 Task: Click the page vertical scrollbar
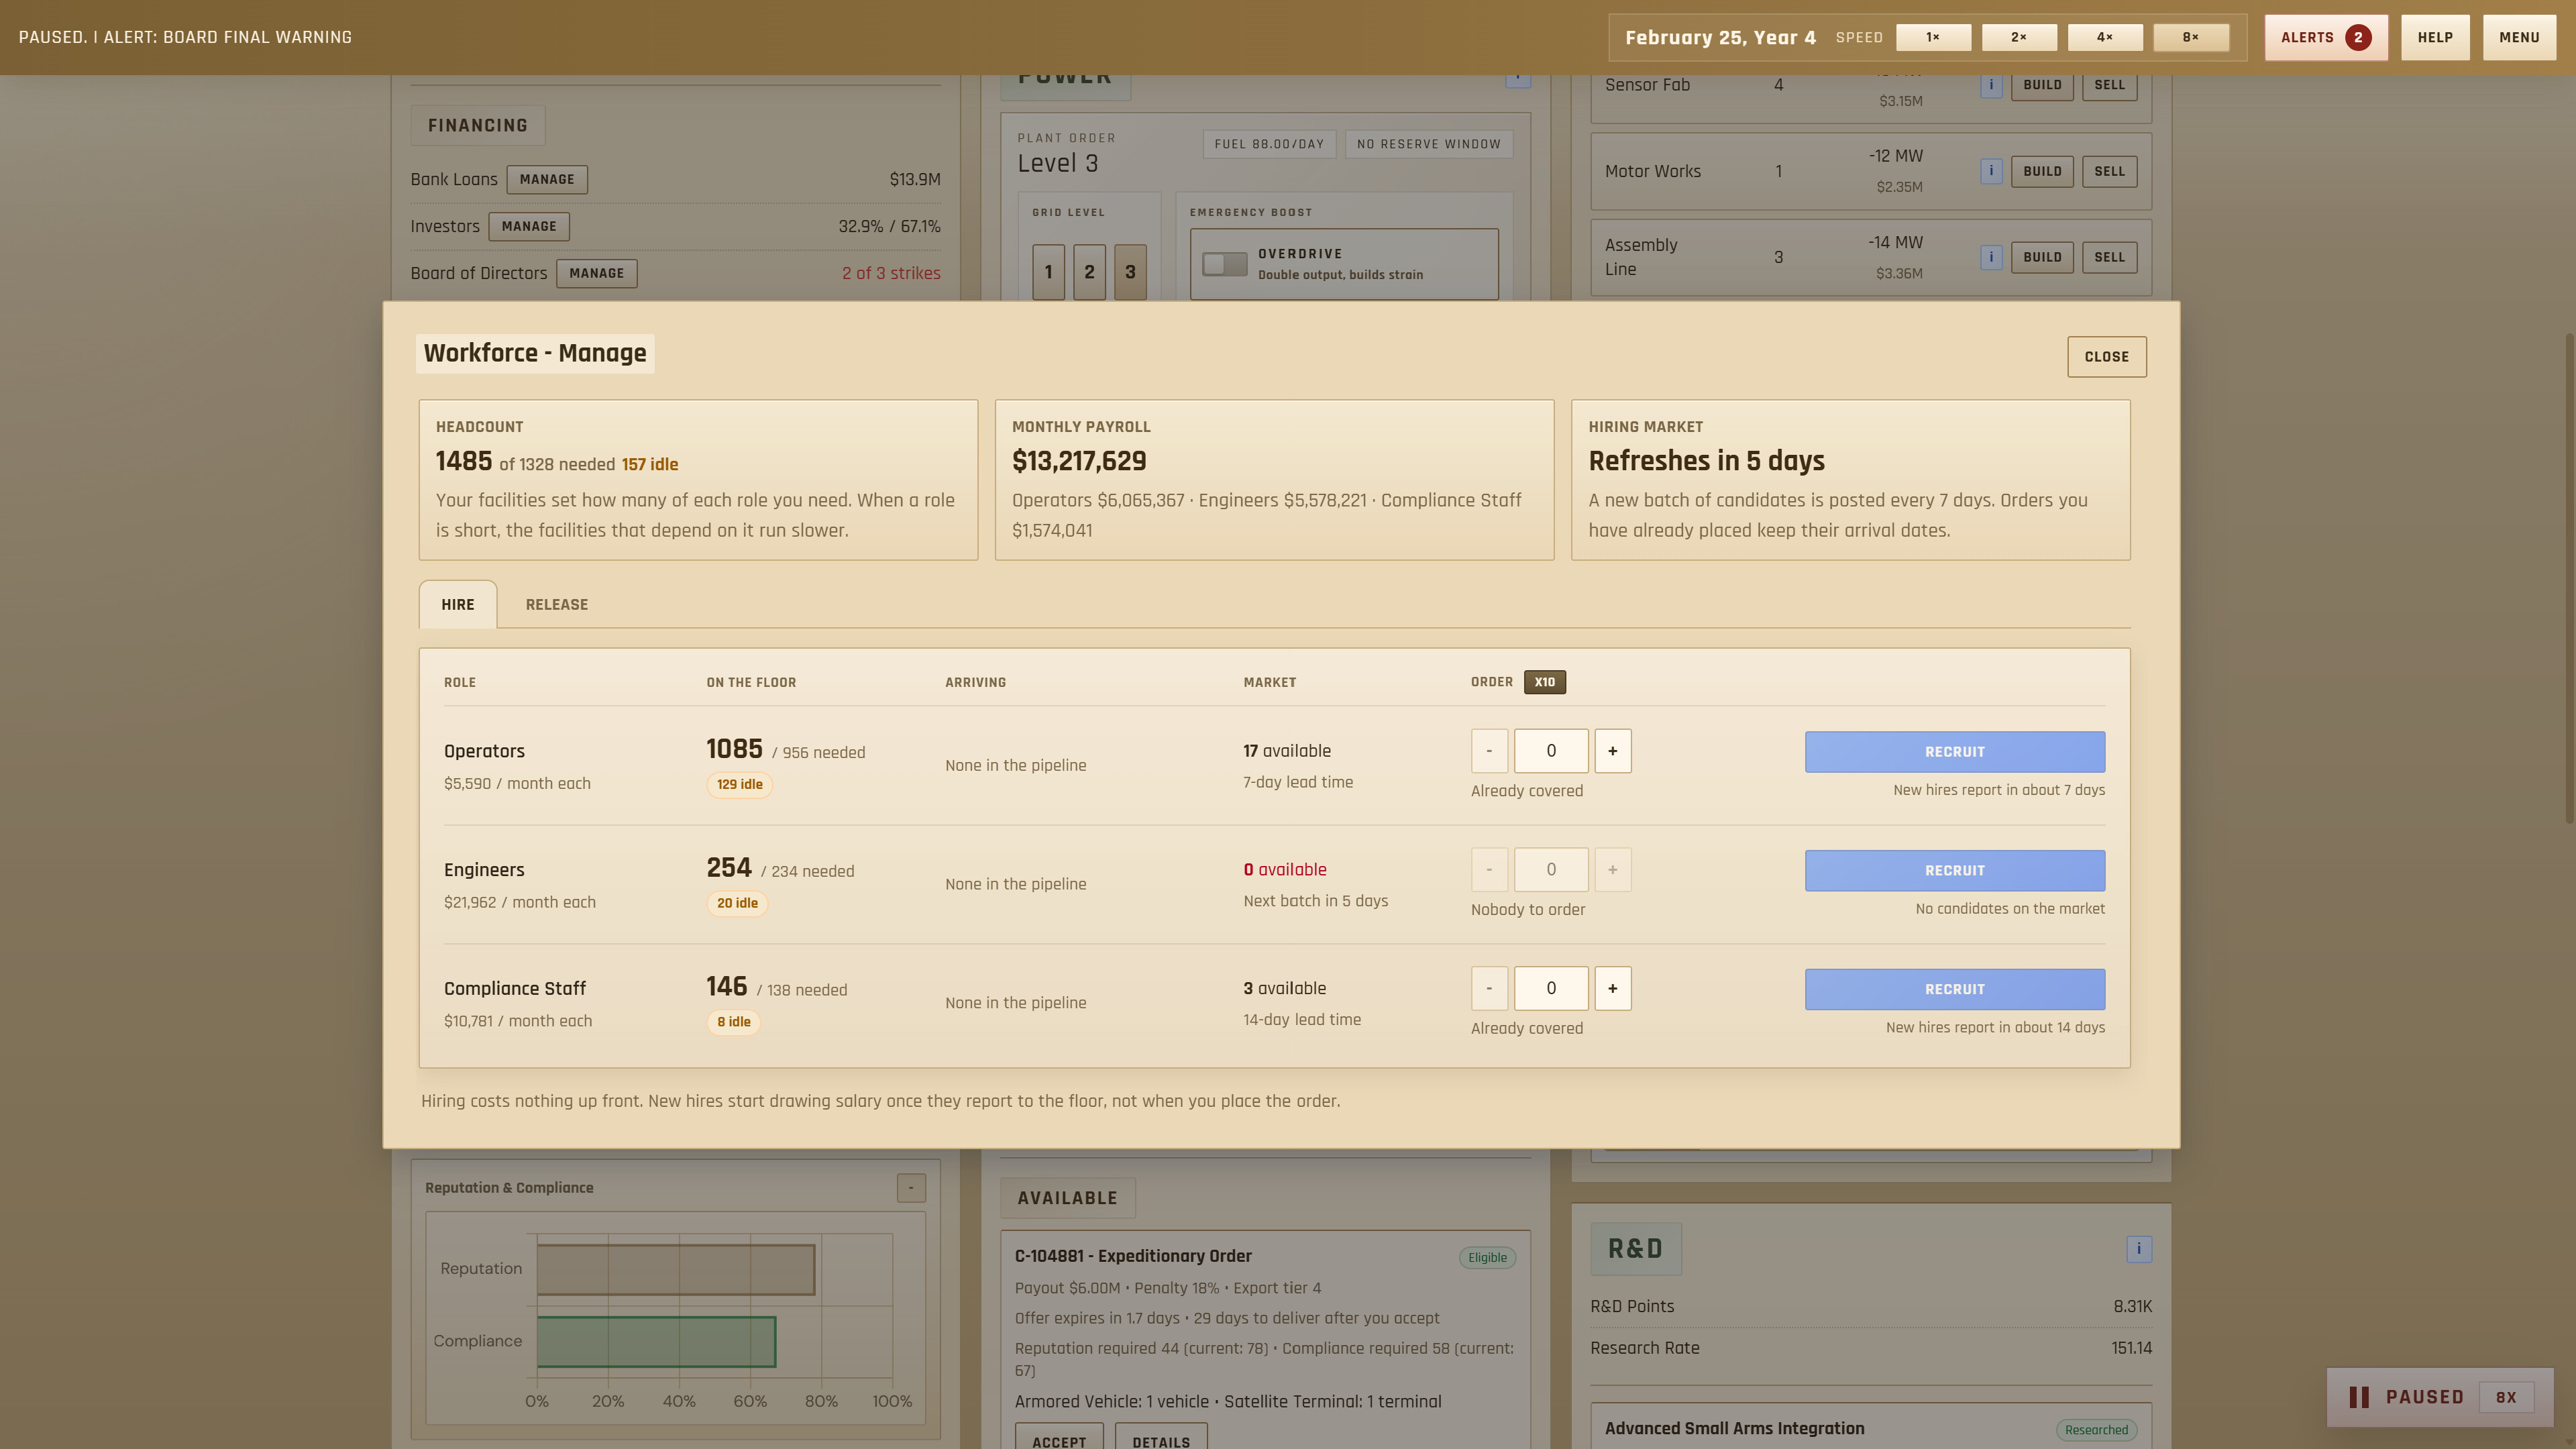pos(2569,578)
